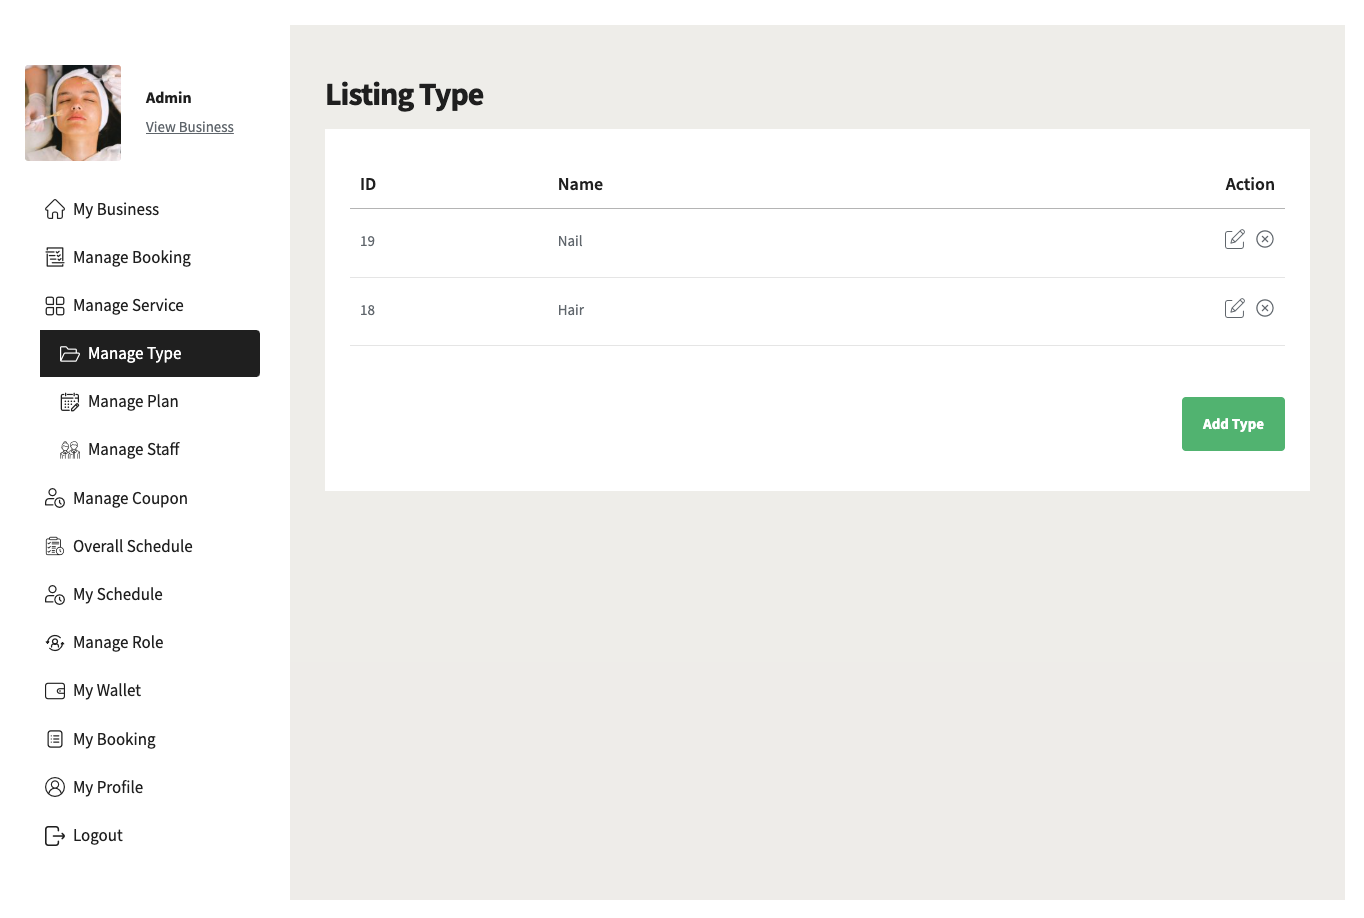Click the My Wallet icon
The width and height of the screenshot is (1364, 918).
pos(55,691)
